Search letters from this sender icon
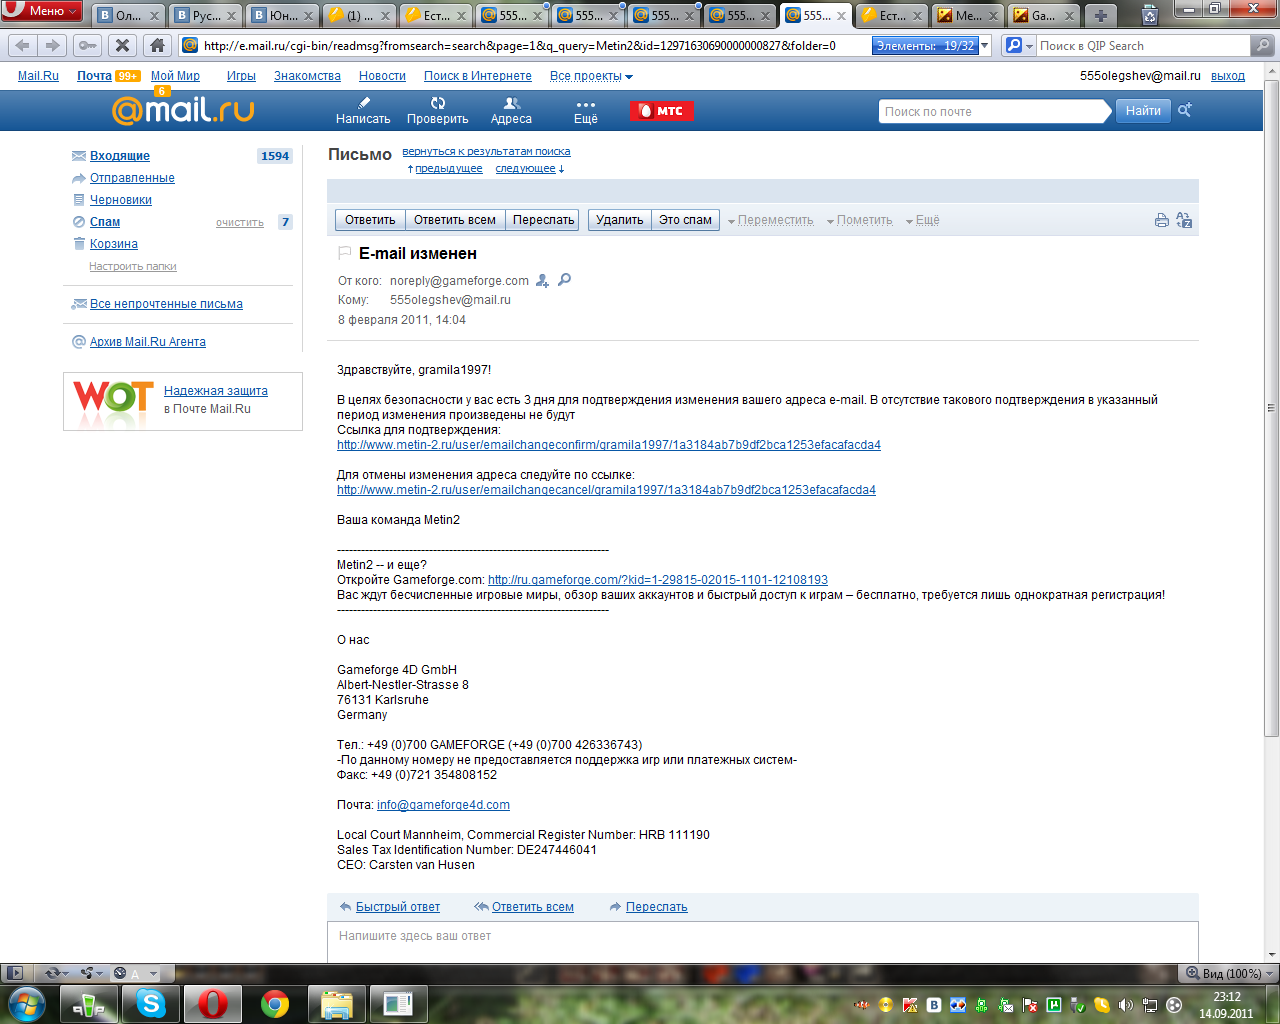This screenshot has width=1280, height=1024. point(564,280)
